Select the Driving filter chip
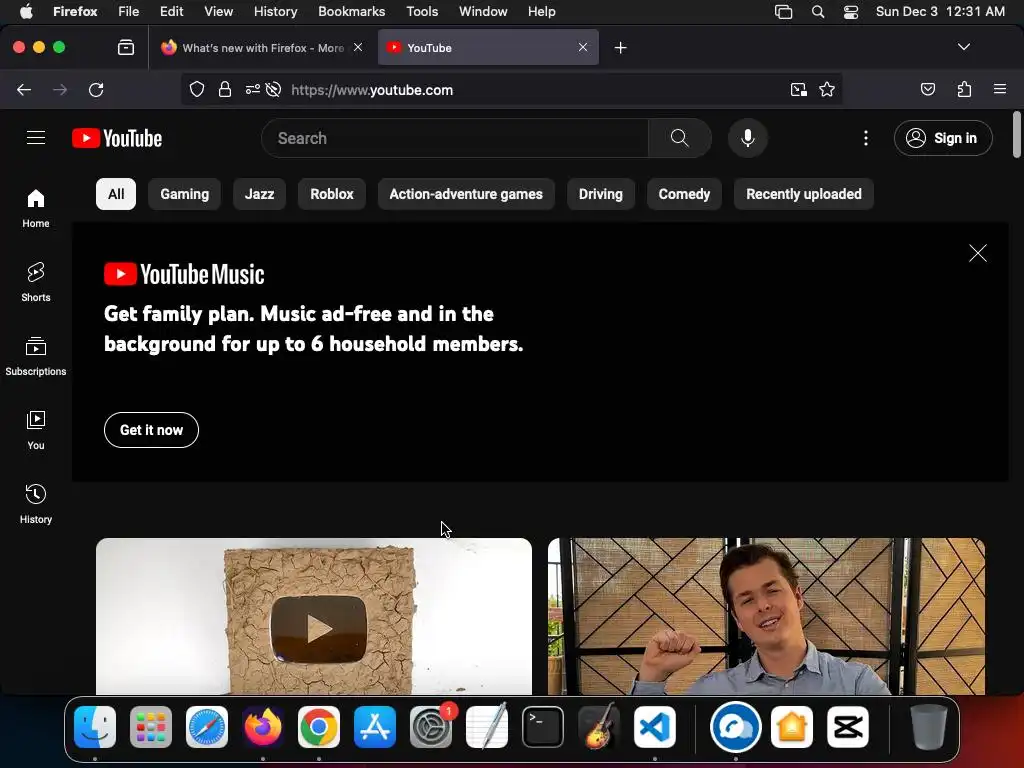Image resolution: width=1024 pixels, height=768 pixels. pos(601,194)
